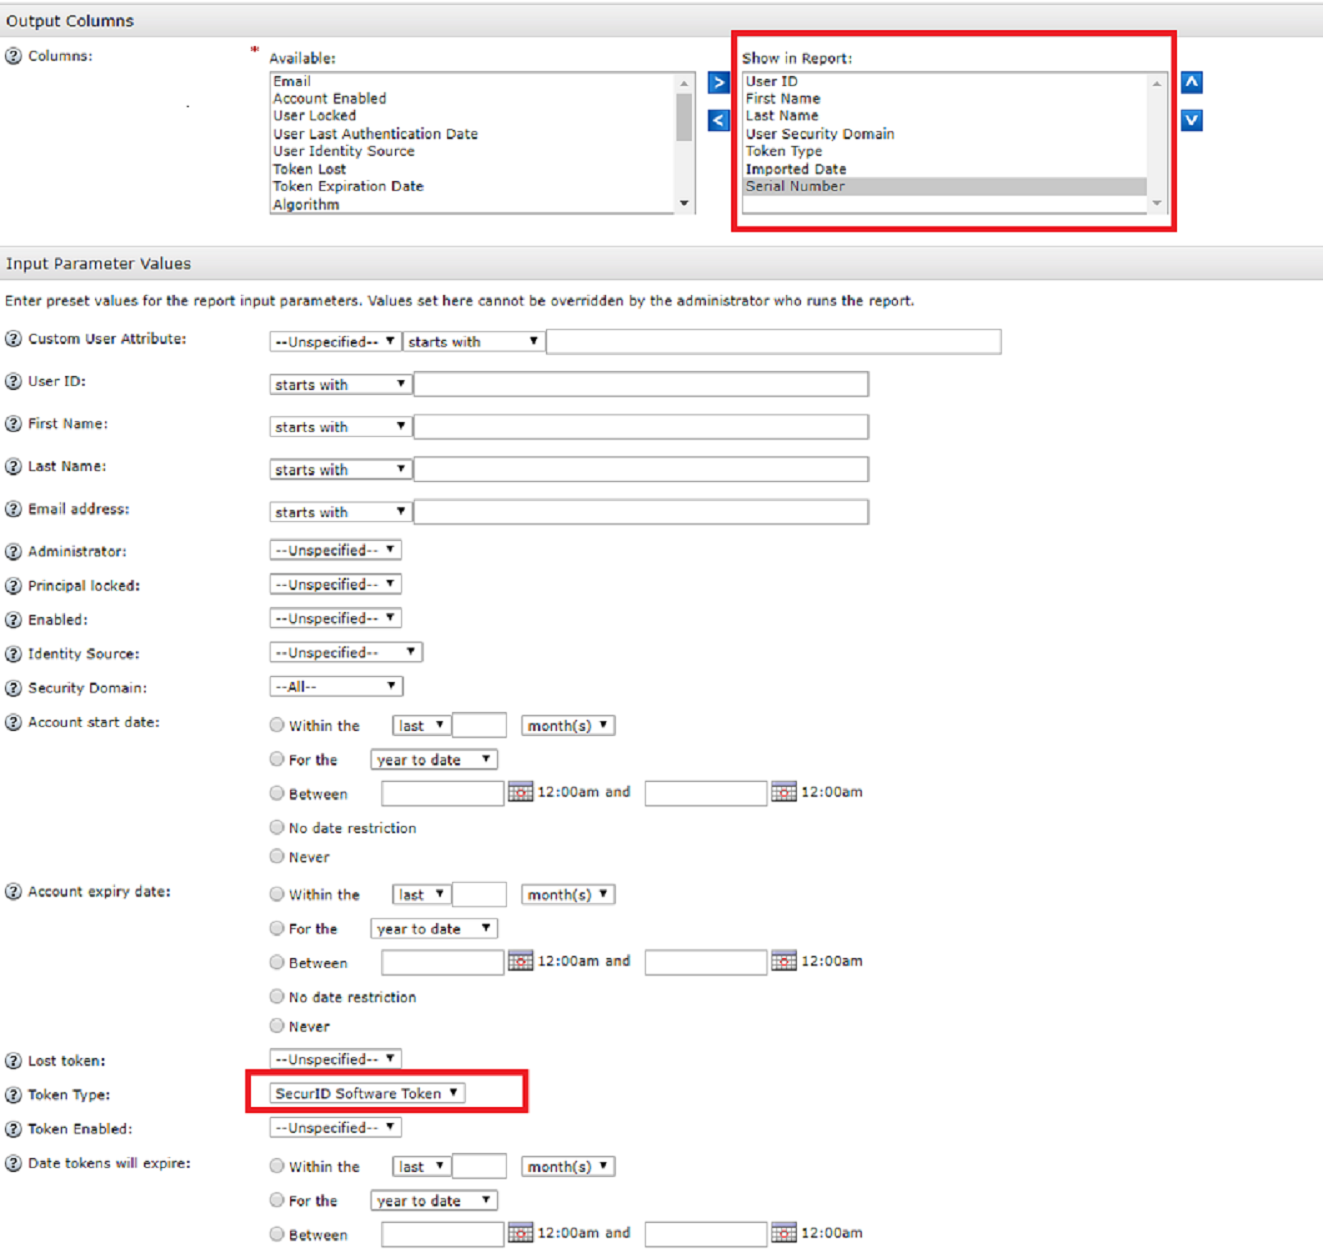Image resolution: width=1323 pixels, height=1253 pixels.
Task: Move selected column down with down arrow
Action: 1191,120
